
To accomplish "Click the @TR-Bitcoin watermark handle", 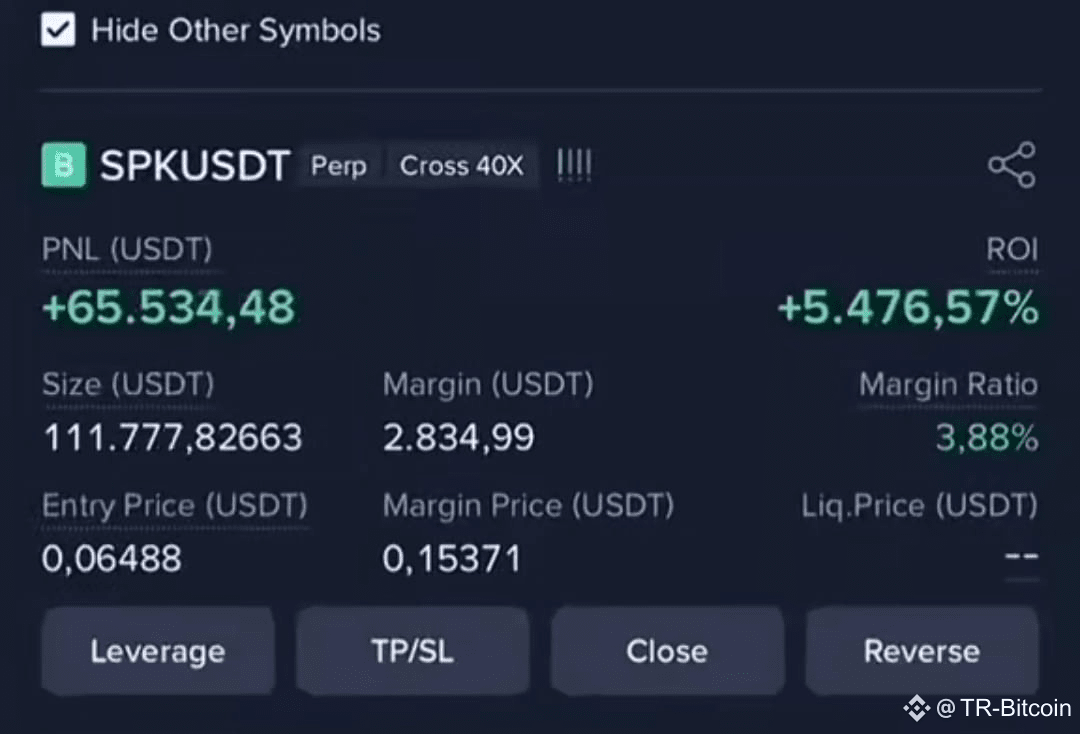I will click(1004, 708).
